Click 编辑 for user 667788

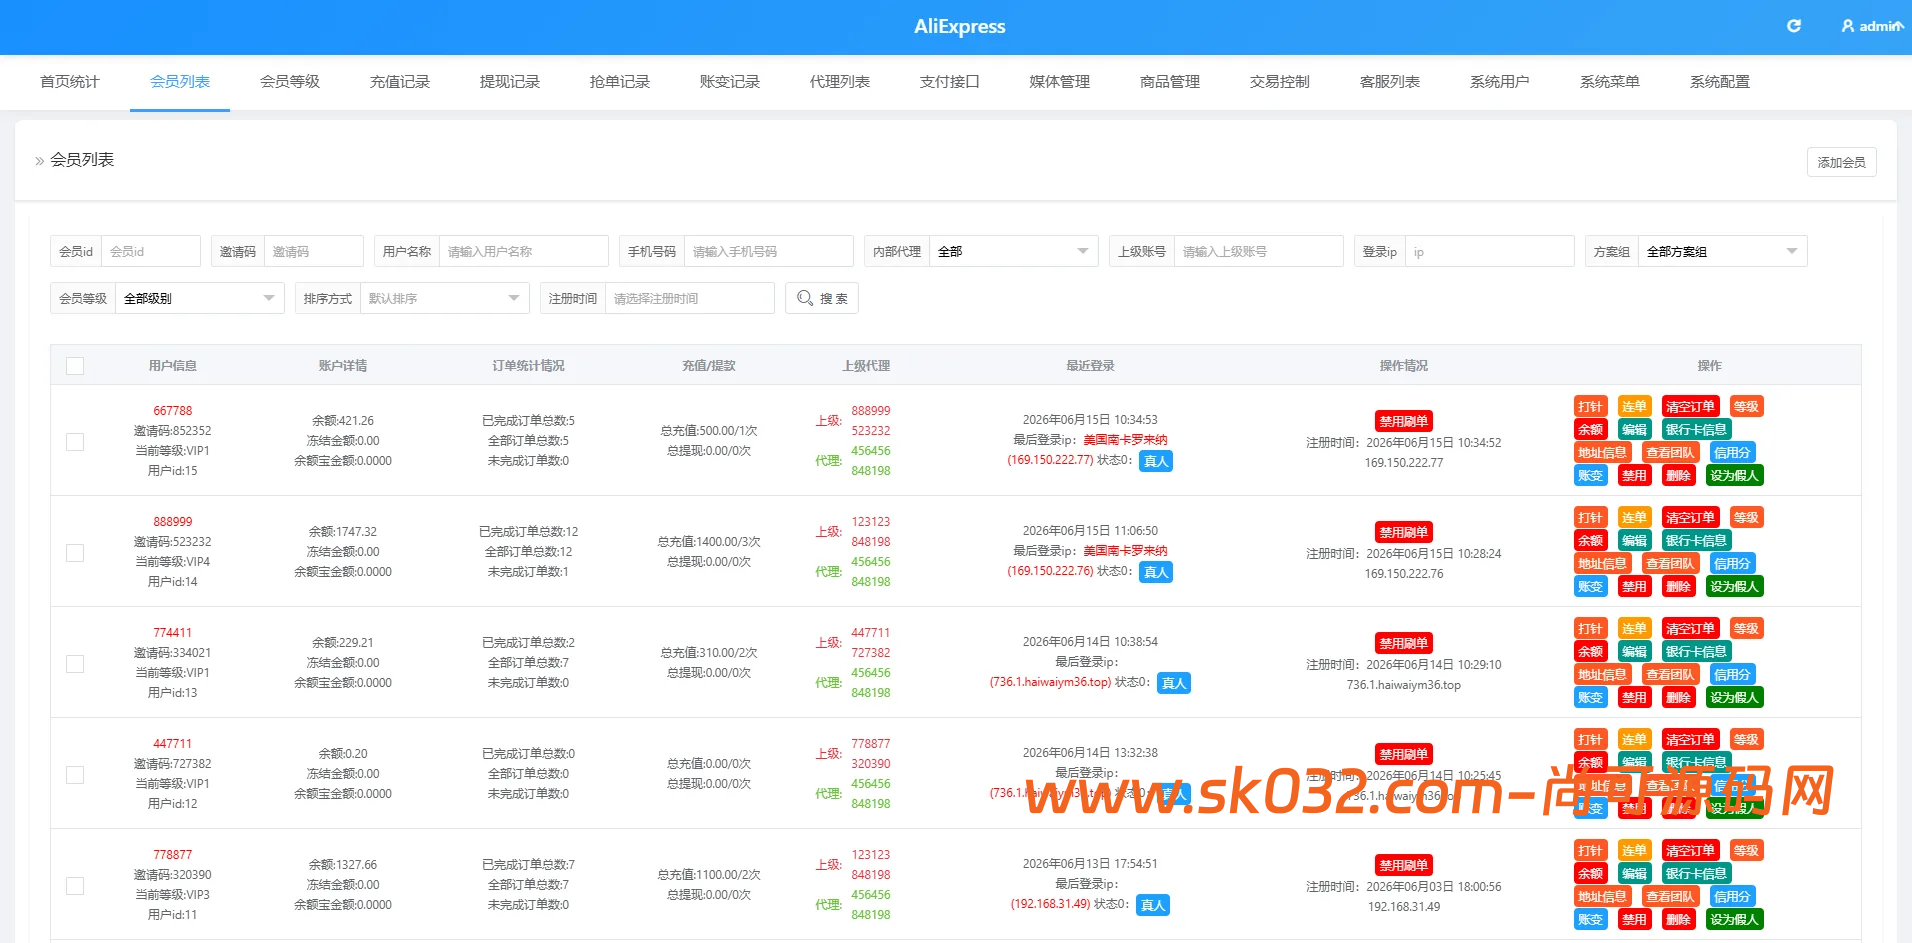point(1634,430)
